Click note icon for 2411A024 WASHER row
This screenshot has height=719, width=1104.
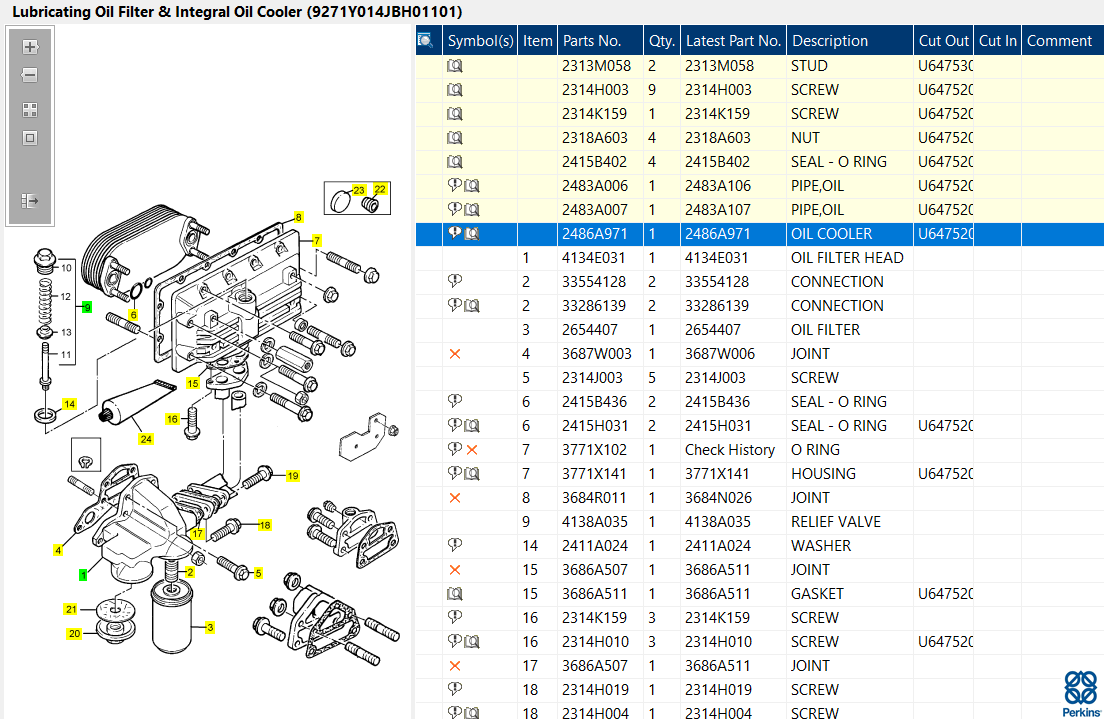click(454, 545)
